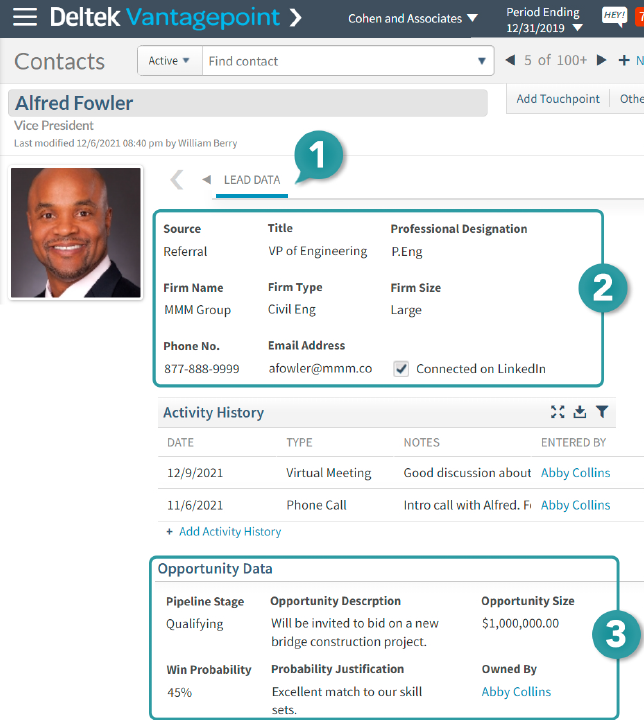Image resolution: width=644 pixels, height=720 pixels.
Task: Expand the Find contact dropdown arrow
Action: tap(482, 61)
